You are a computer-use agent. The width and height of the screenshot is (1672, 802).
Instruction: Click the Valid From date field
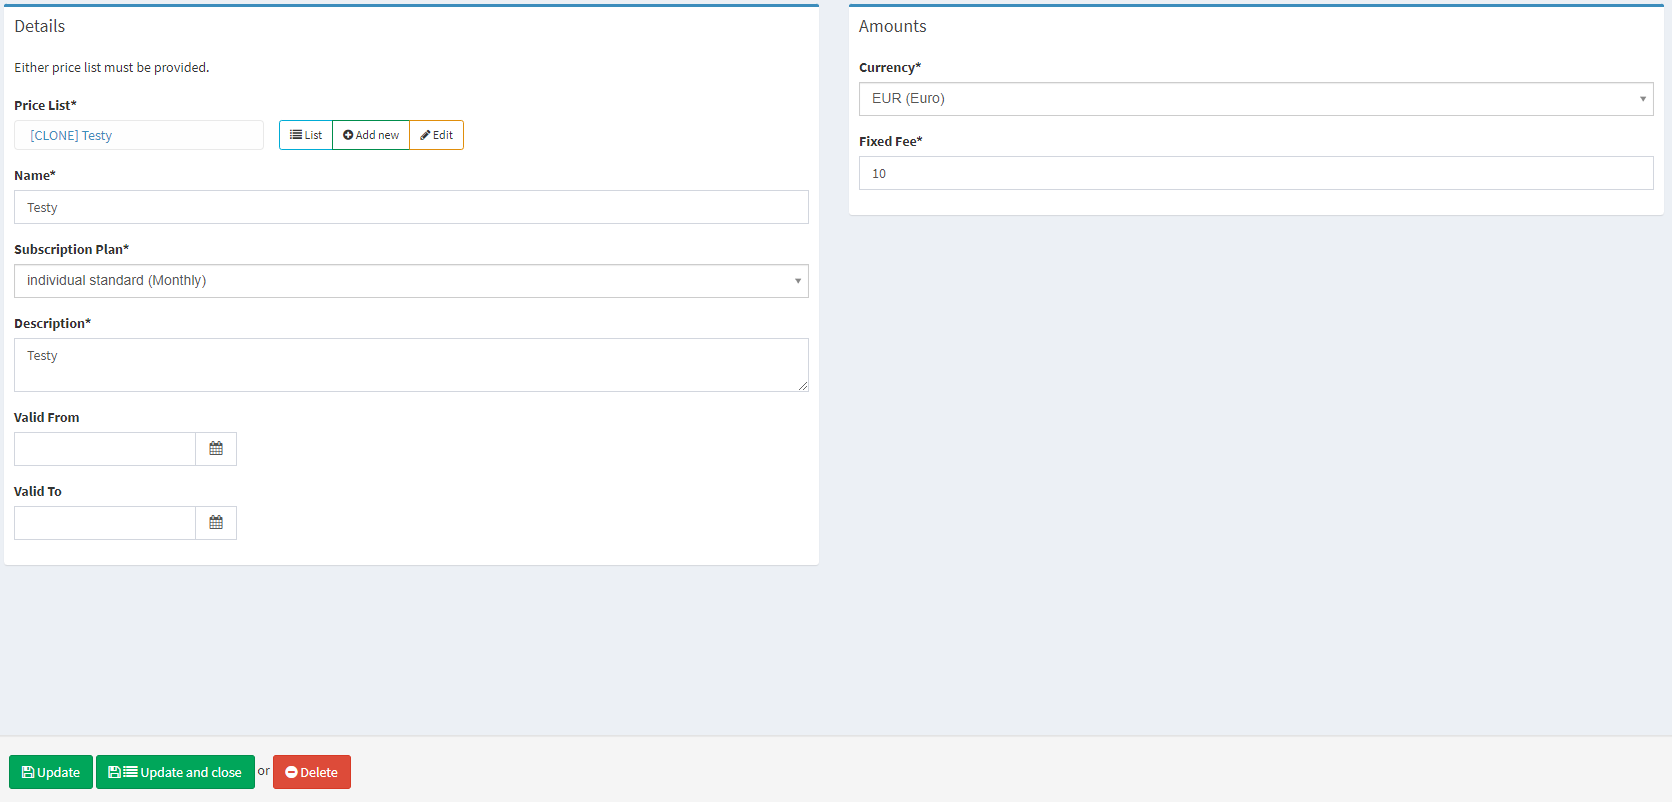pyautogui.click(x=105, y=449)
